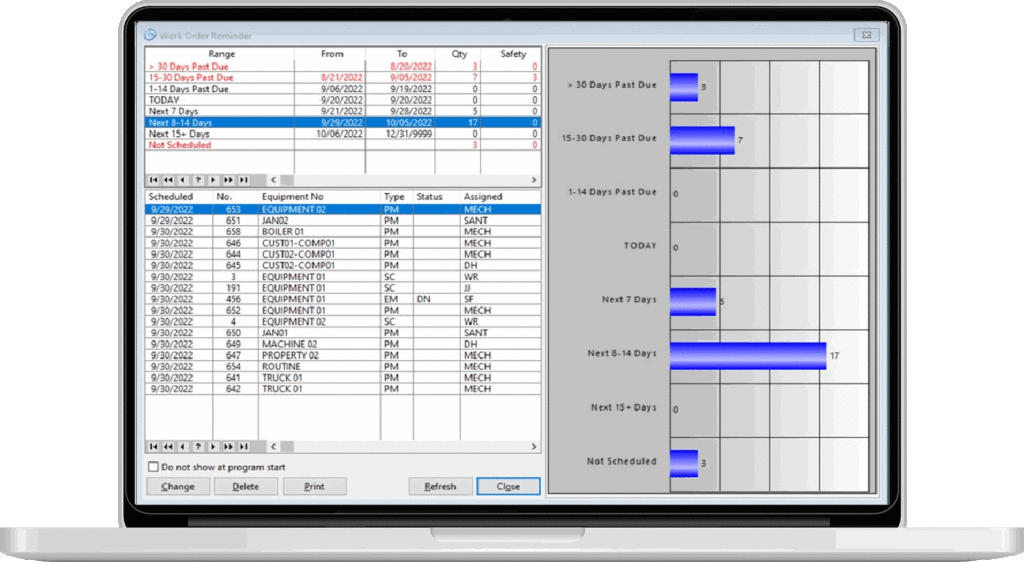
Task: Click the Assigned column header
Action: click(483, 196)
